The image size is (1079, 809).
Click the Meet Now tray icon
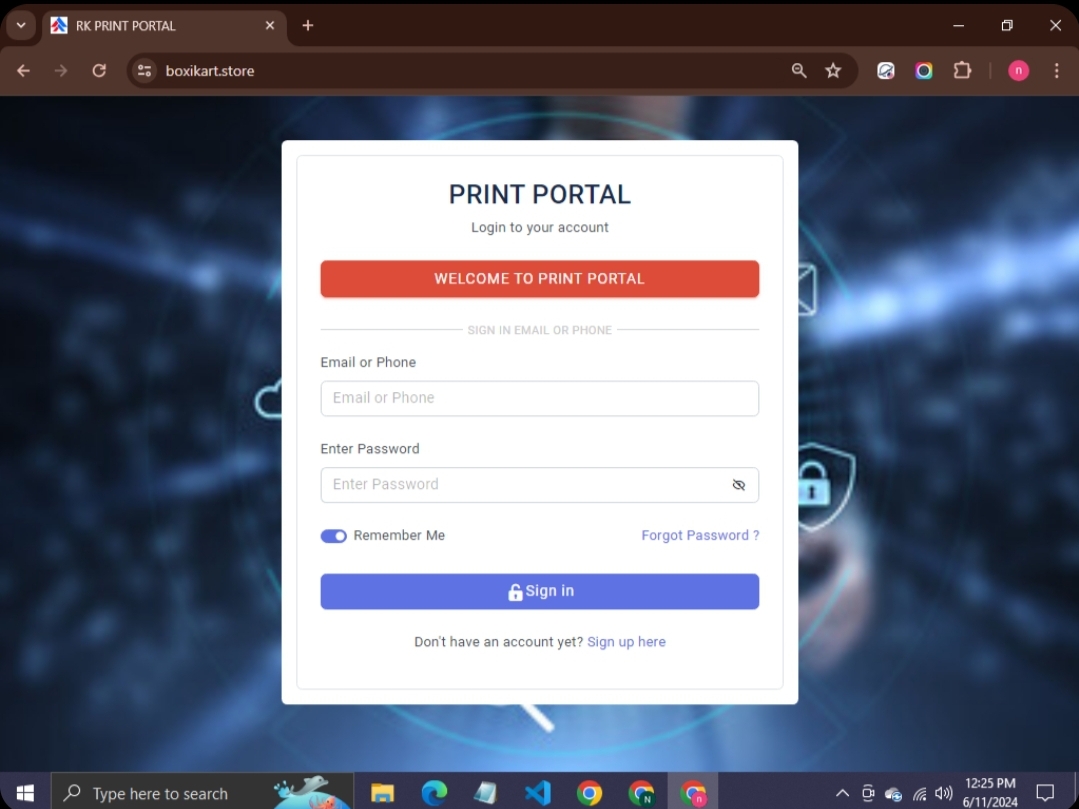868,793
